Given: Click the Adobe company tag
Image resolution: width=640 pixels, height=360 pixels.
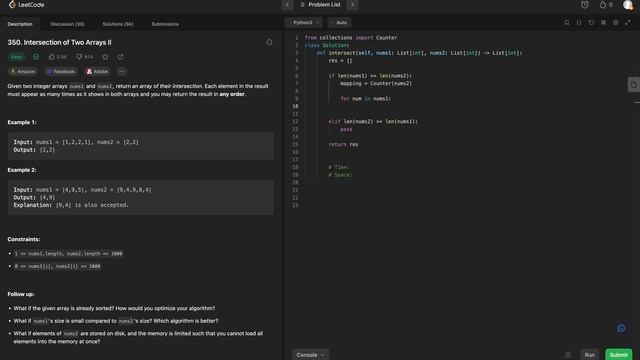Looking at the screenshot, I should coord(97,71).
